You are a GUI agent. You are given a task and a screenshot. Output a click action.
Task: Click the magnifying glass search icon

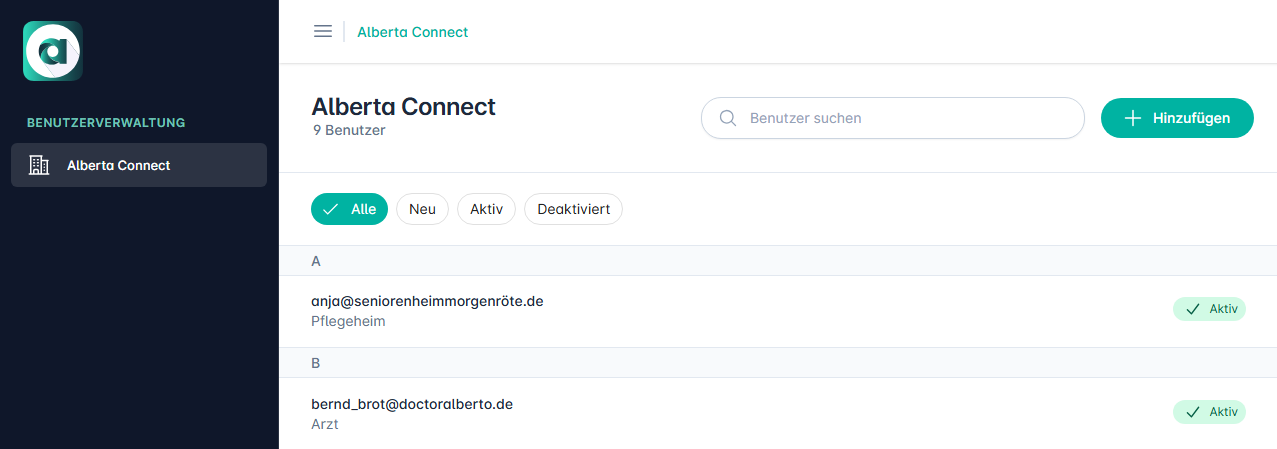(728, 118)
